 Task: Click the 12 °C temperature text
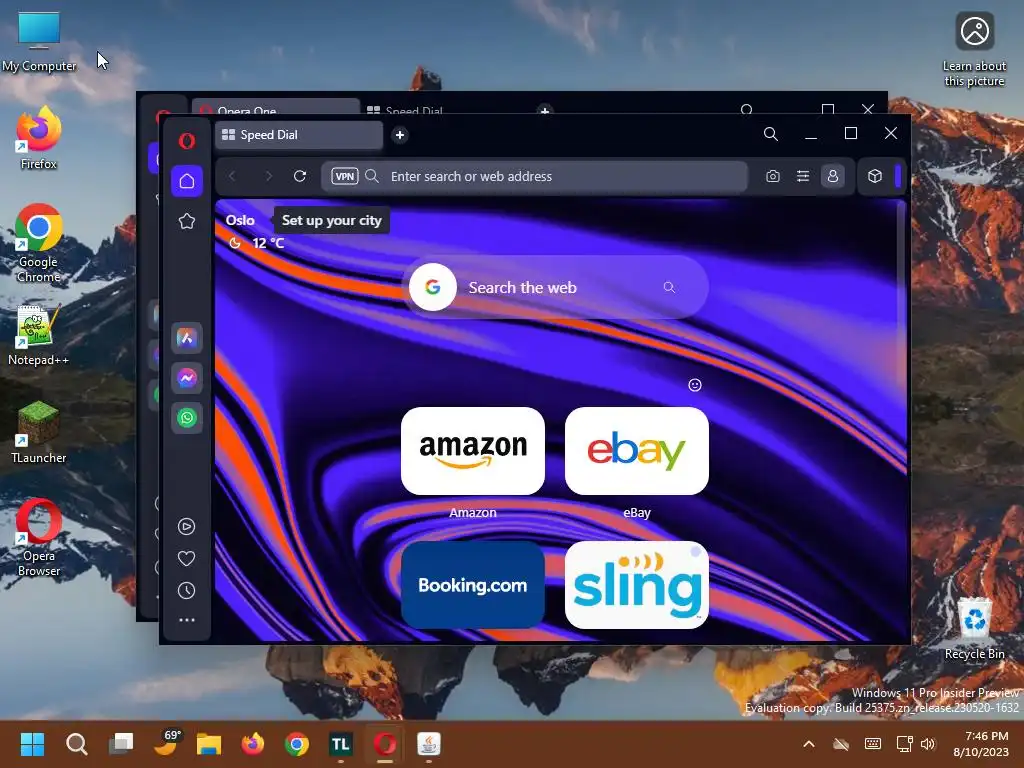click(x=268, y=243)
